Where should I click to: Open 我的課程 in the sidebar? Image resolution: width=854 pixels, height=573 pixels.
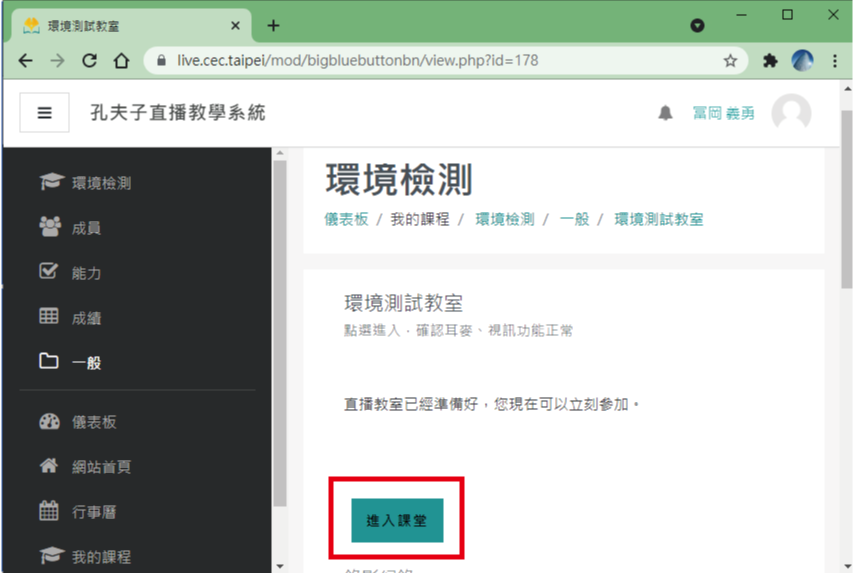[x=101, y=557]
